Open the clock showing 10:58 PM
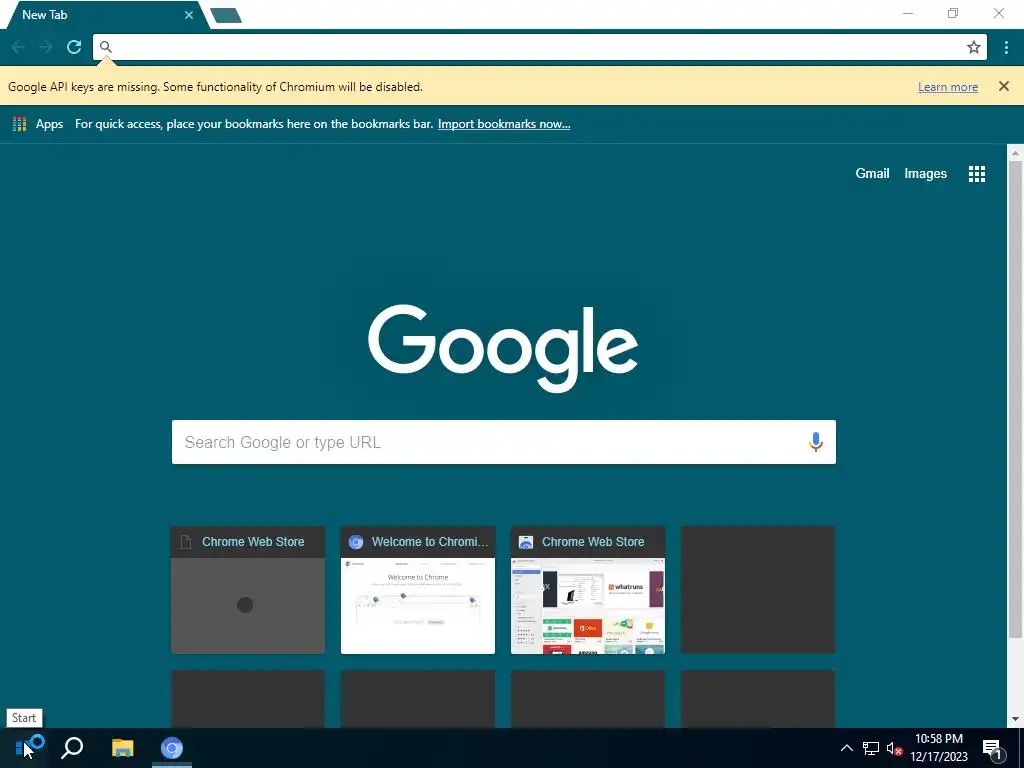The height and width of the screenshot is (768, 1024). 938,748
